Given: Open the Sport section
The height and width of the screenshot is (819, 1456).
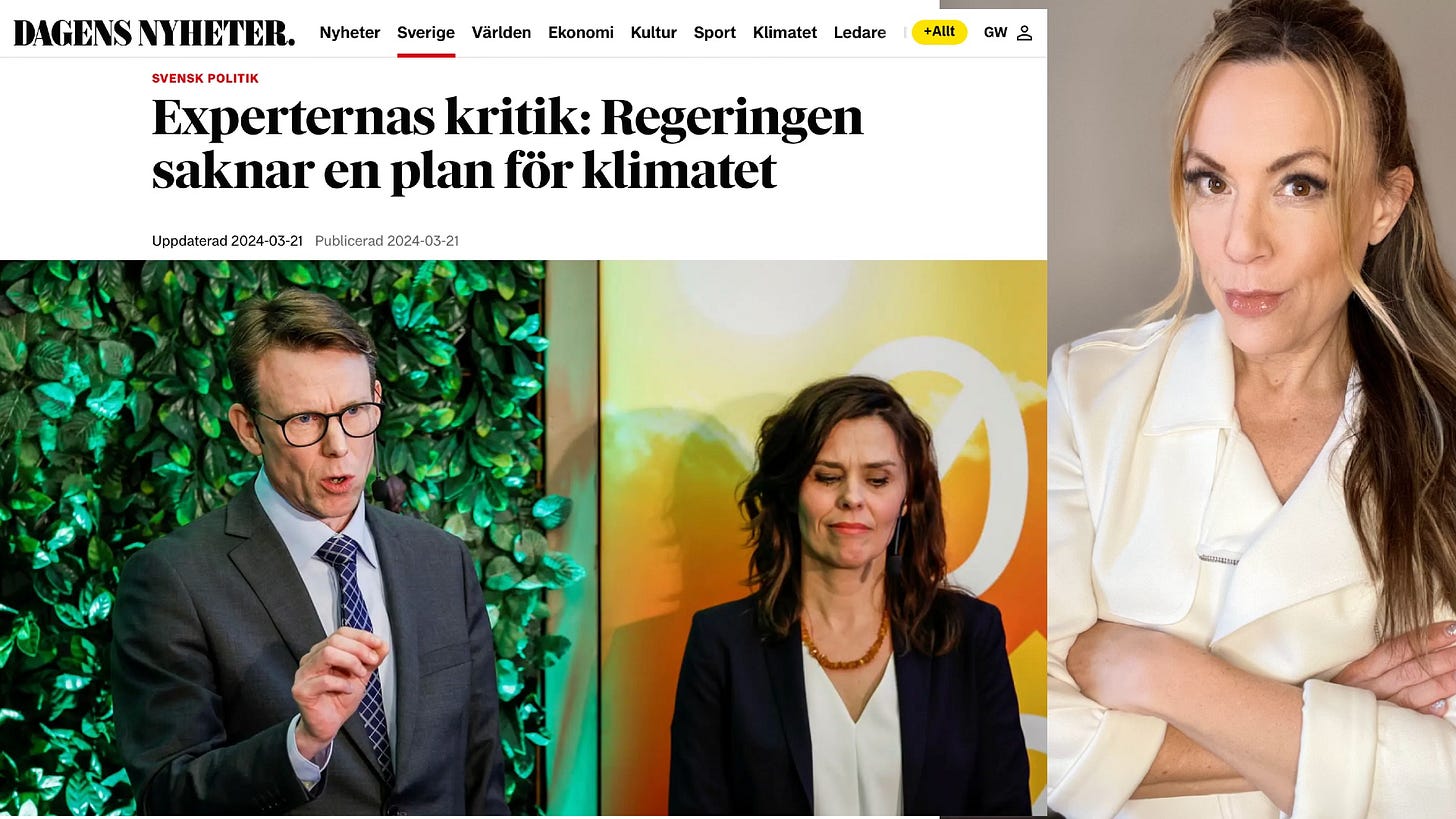Looking at the screenshot, I should [715, 33].
